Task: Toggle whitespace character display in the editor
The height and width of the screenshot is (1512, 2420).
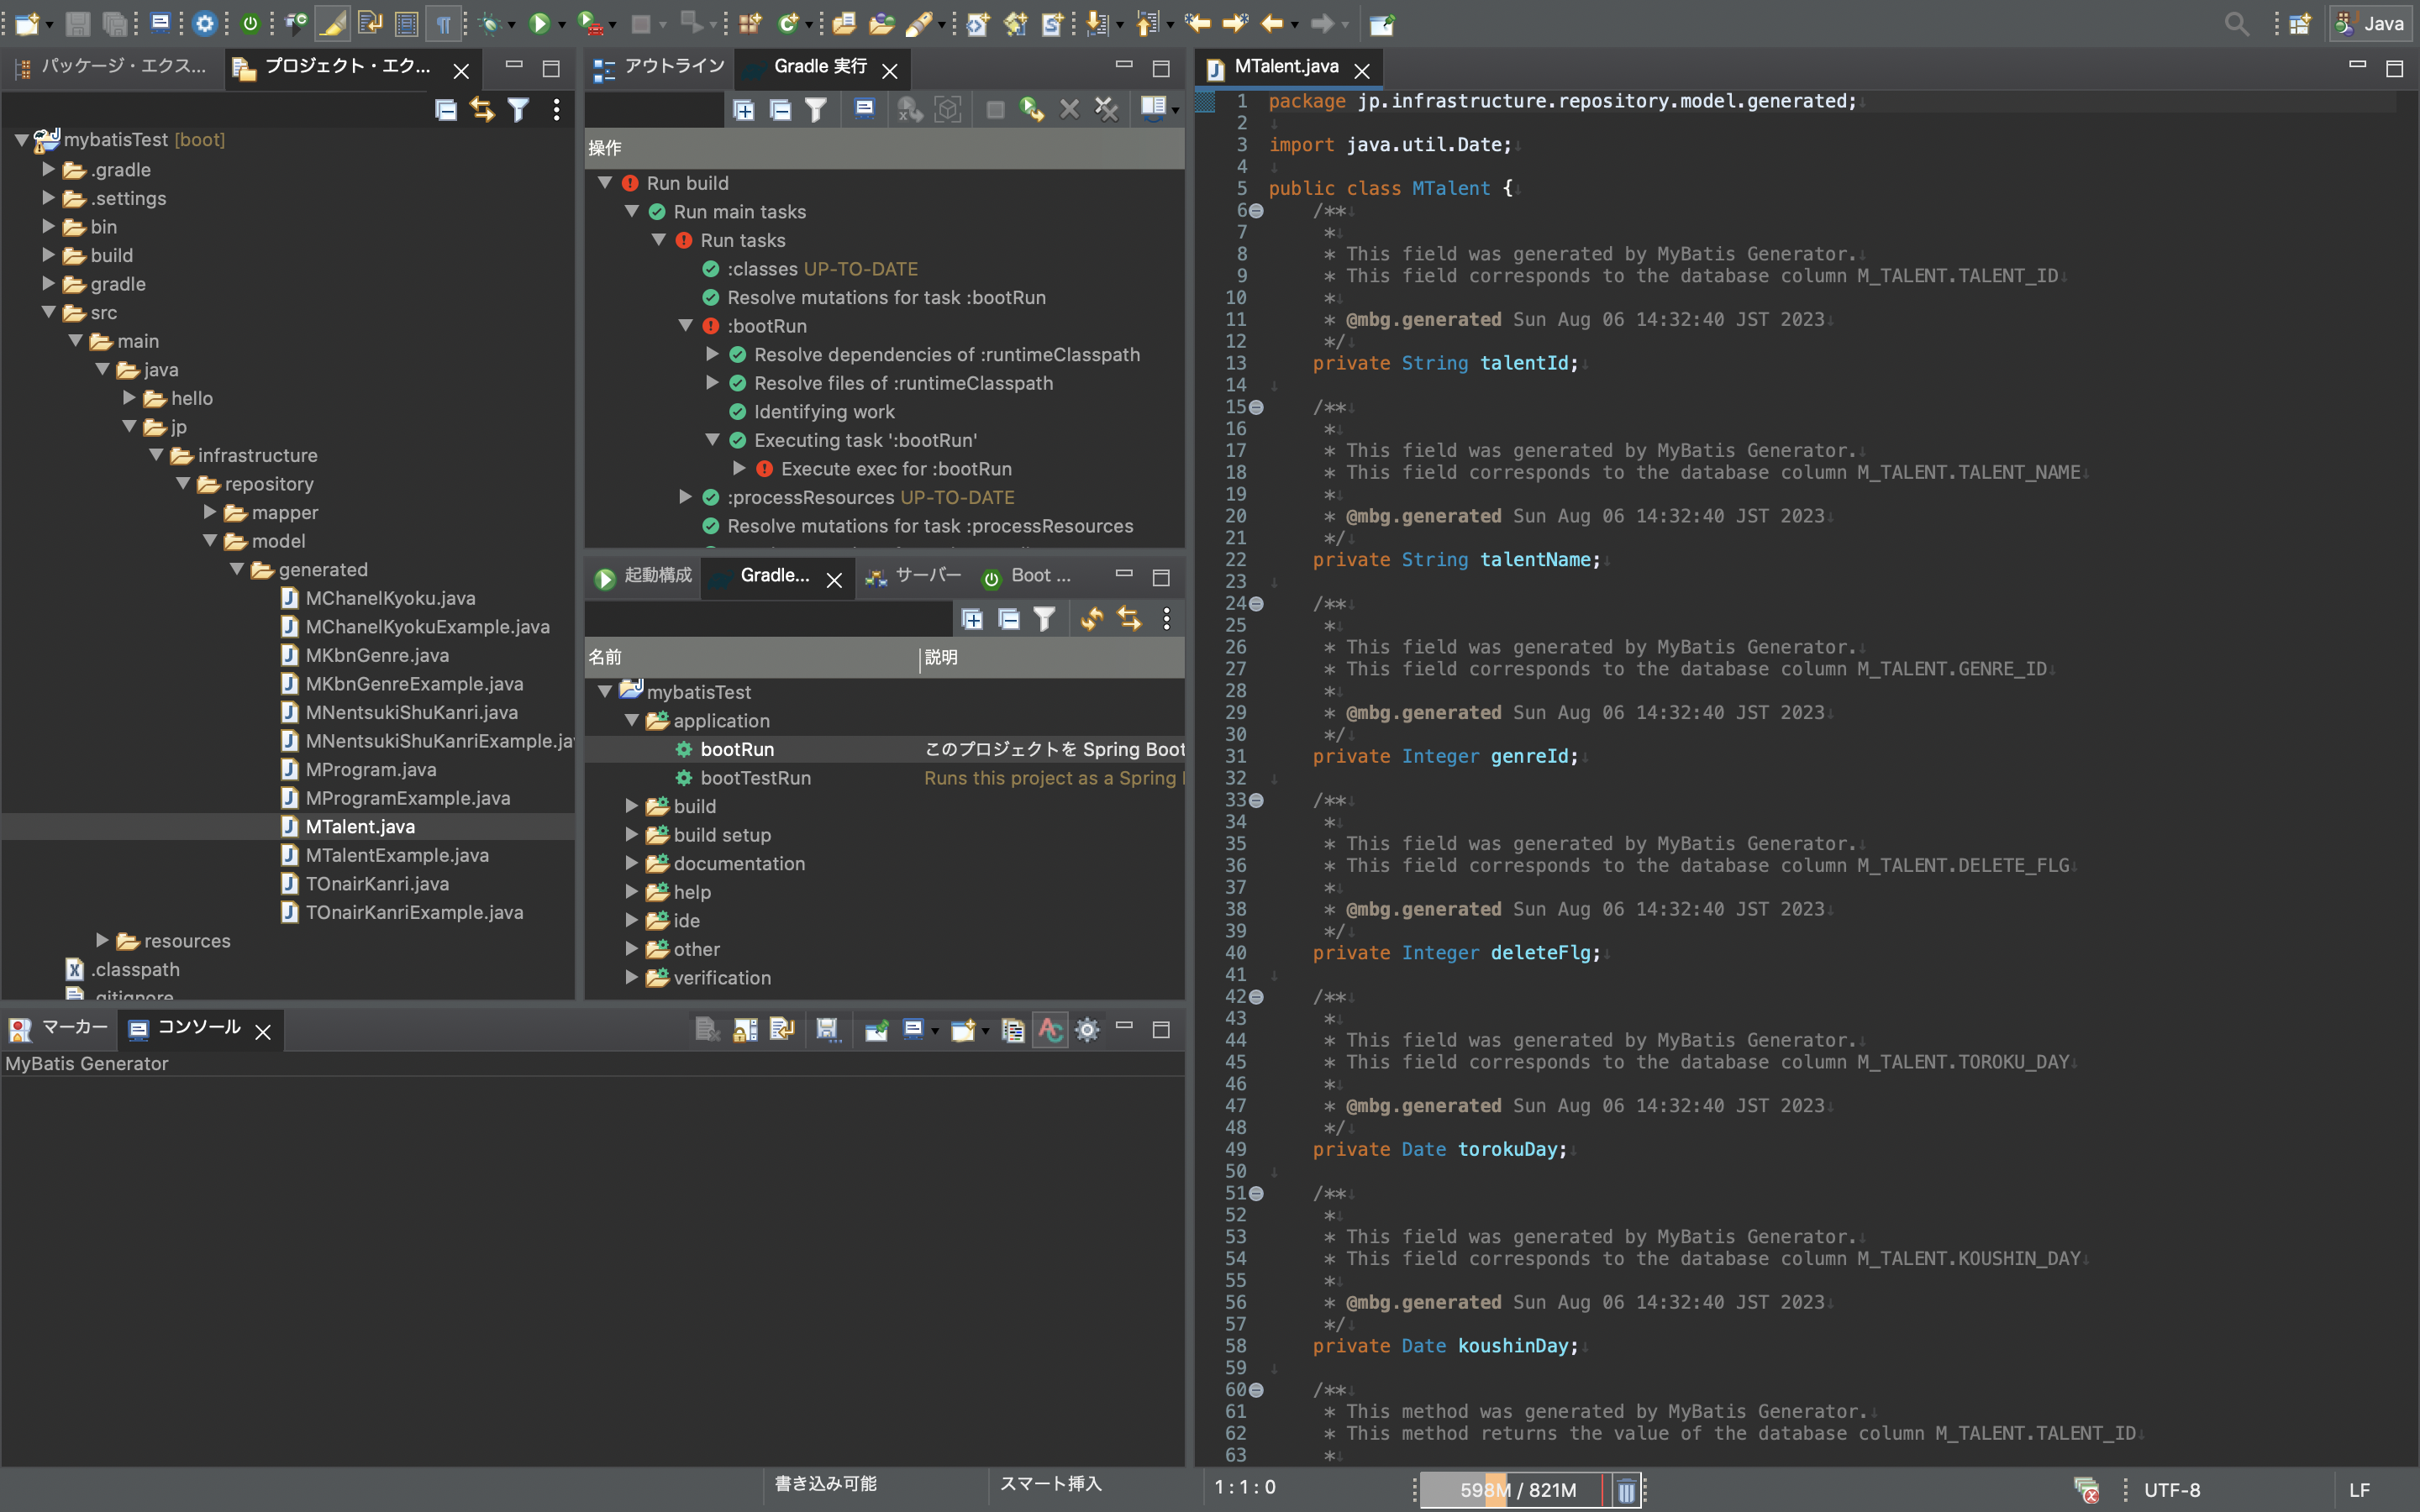Action: coord(445,24)
